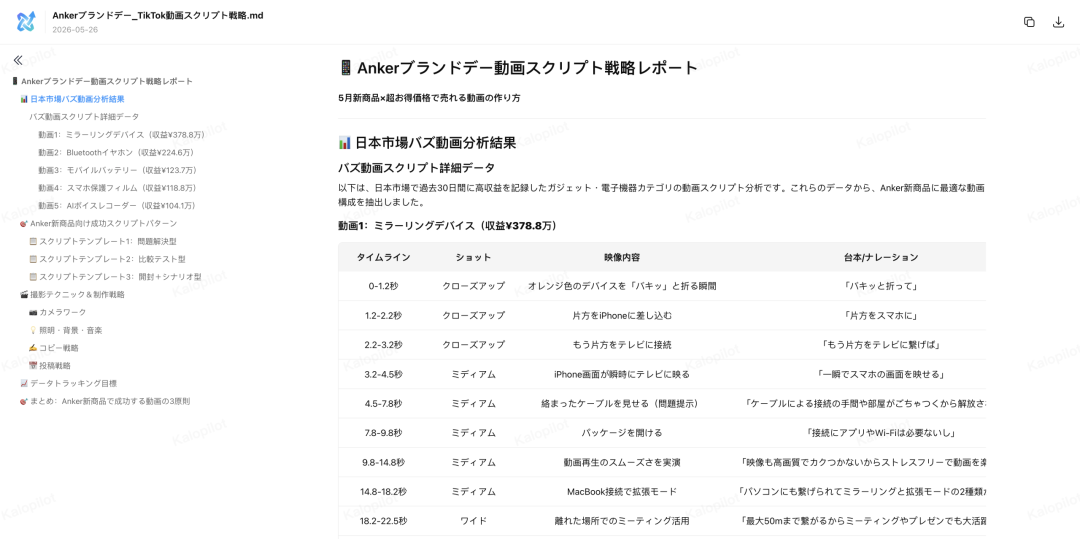This screenshot has height=539, width=1080.
Task: Click the 3.2-4.5秒 timeline cell
Action: pyautogui.click(x=383, y=374)
